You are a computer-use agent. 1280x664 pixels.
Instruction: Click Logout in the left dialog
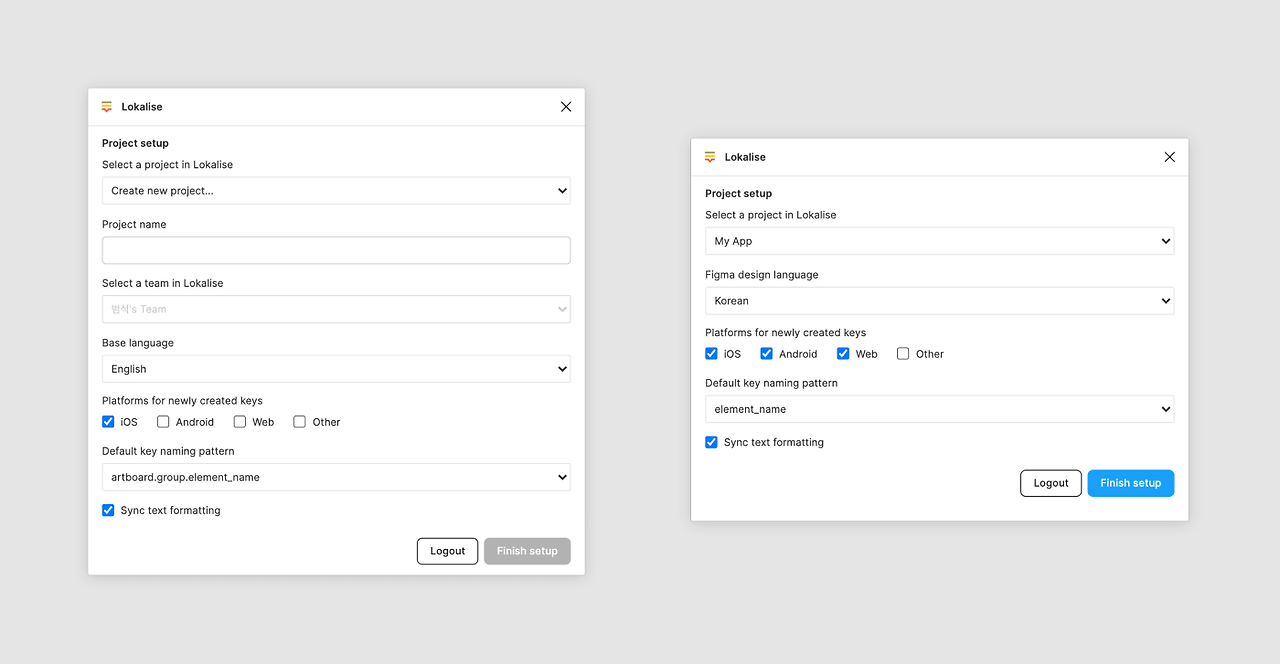click(447, 551)
